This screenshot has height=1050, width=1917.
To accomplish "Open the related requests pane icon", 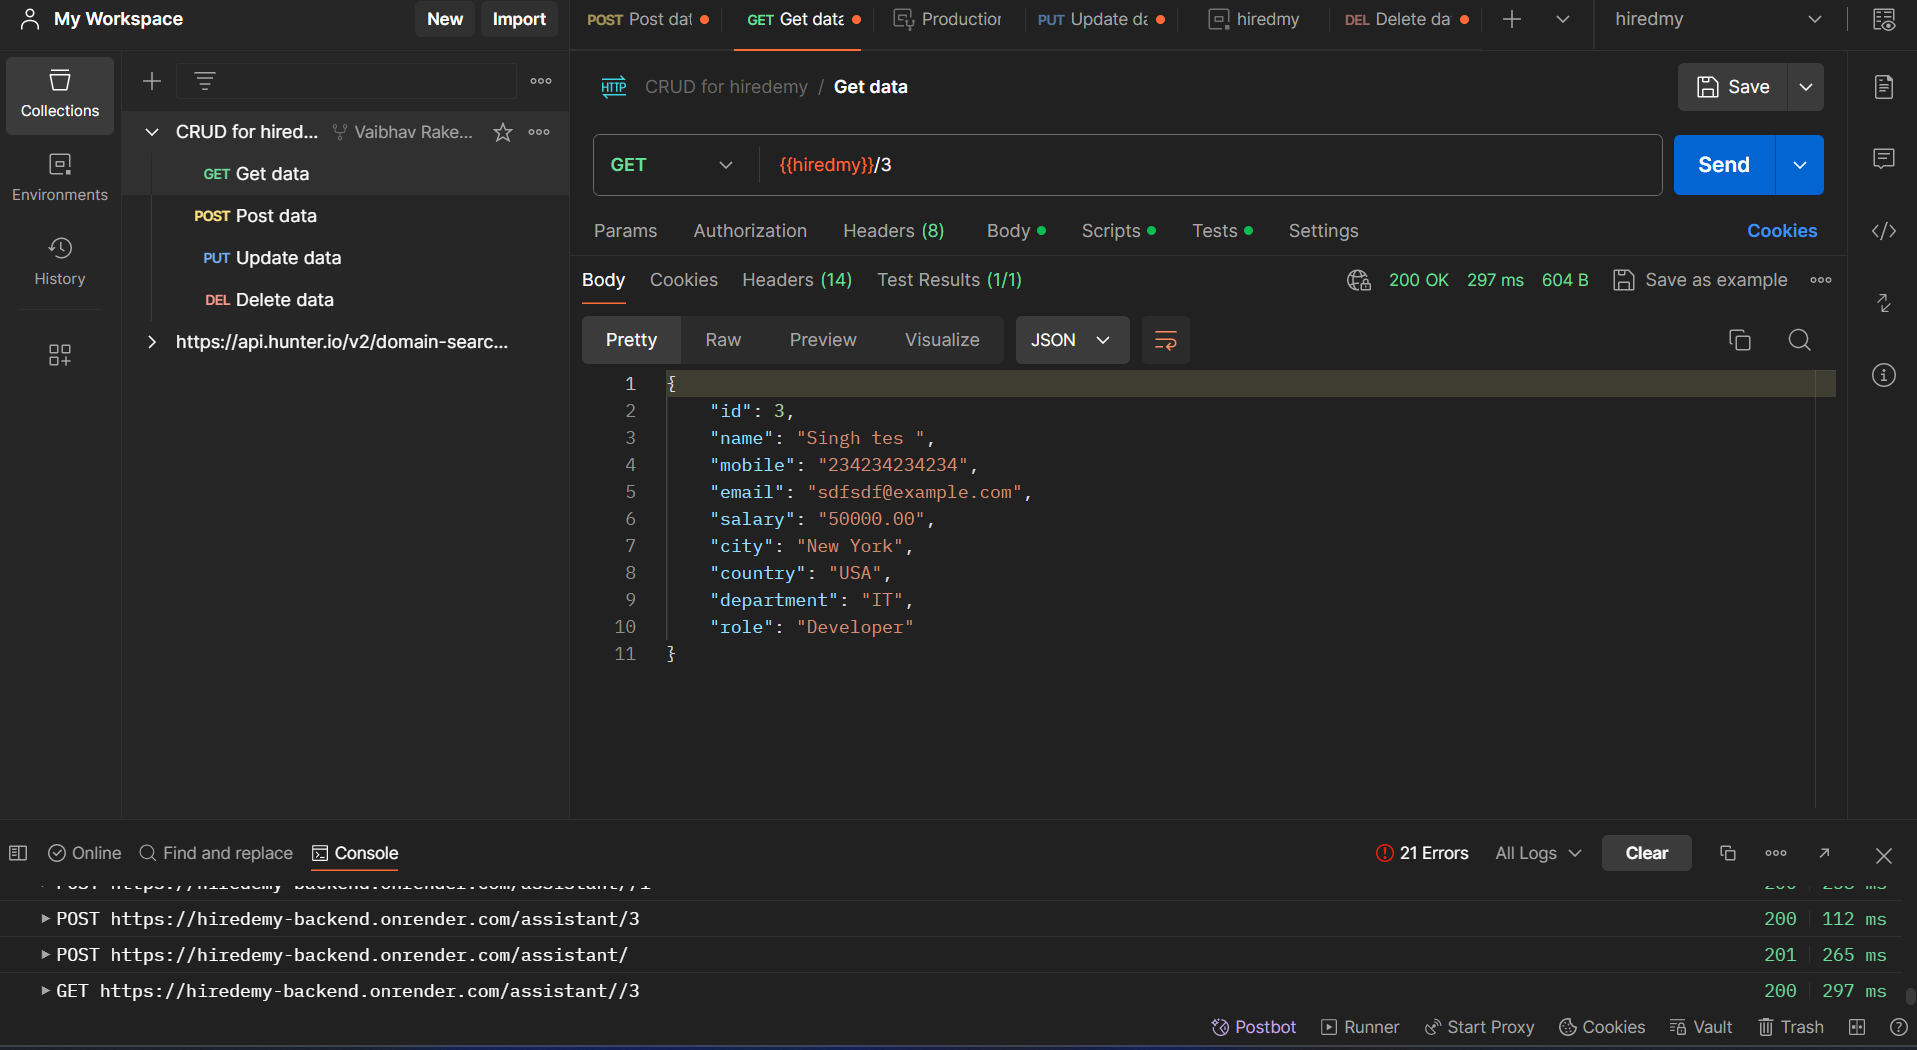I will (x=1884, y=303).
